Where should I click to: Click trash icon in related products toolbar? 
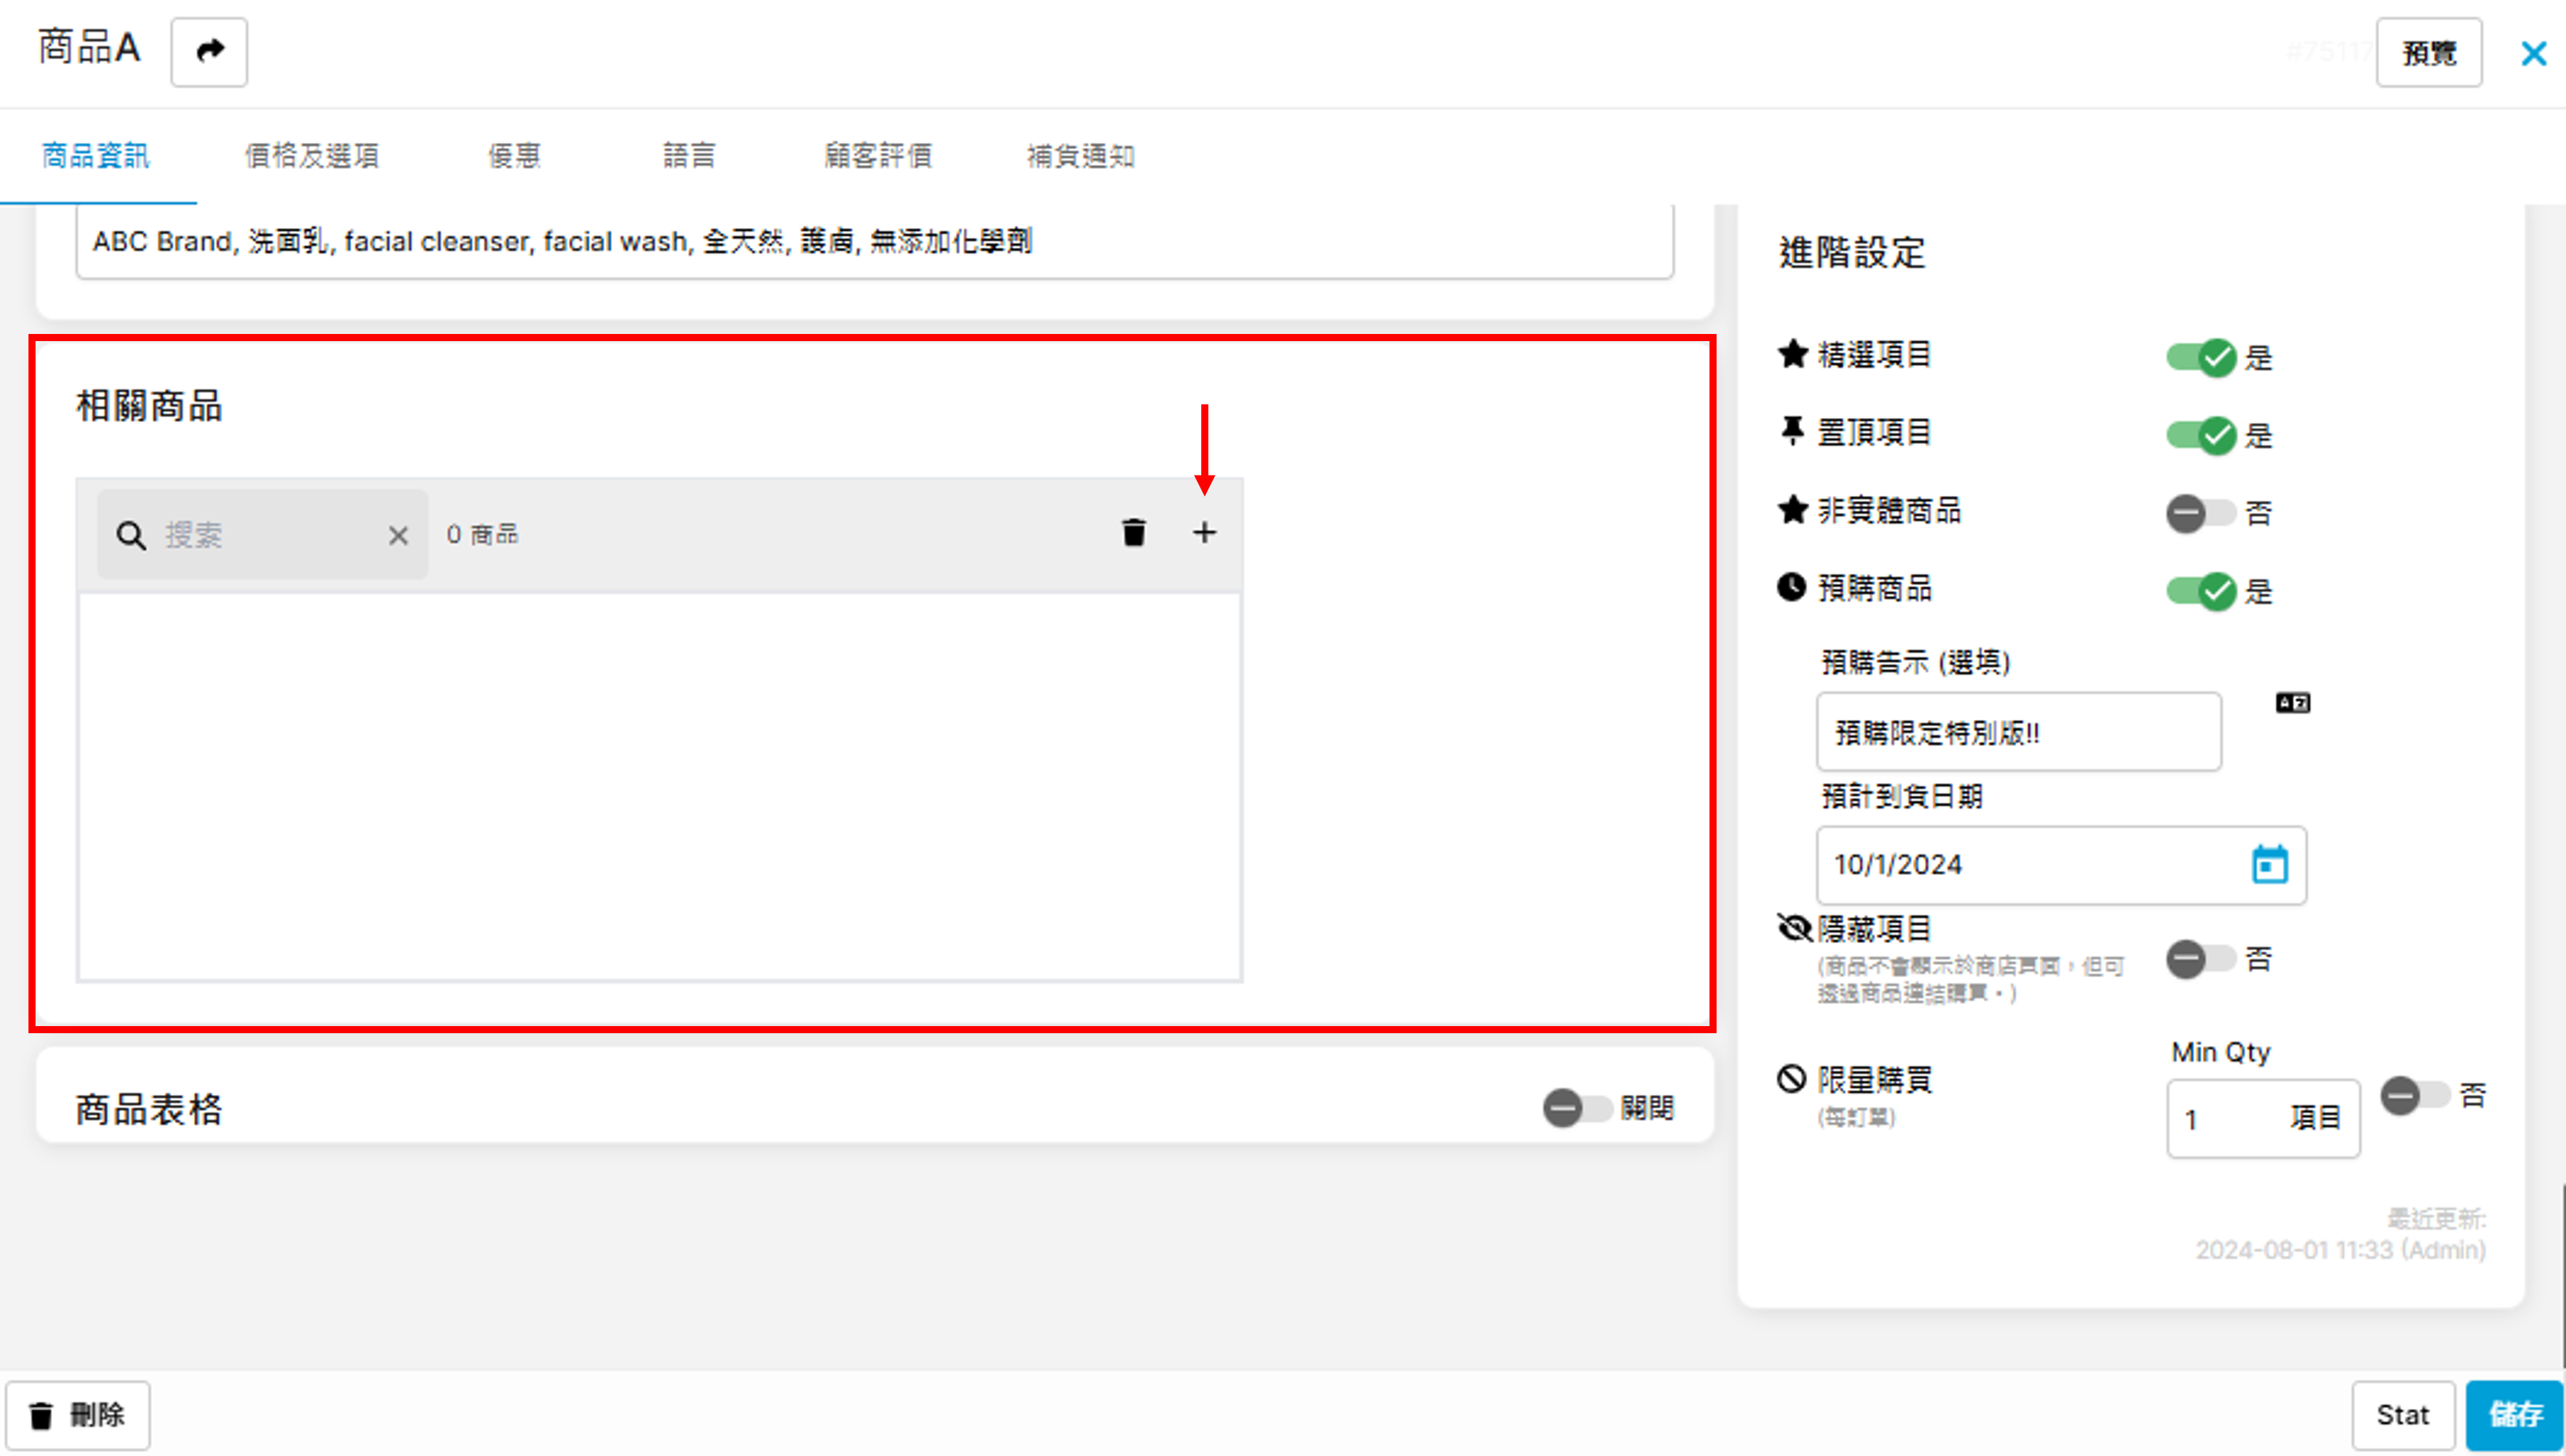[1133, 533]
